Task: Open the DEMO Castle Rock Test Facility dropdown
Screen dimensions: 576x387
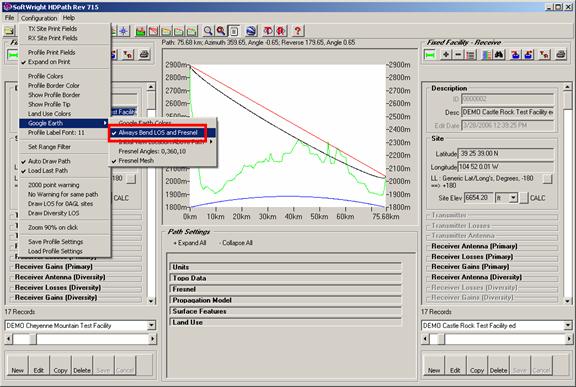Action: (568, 325)
